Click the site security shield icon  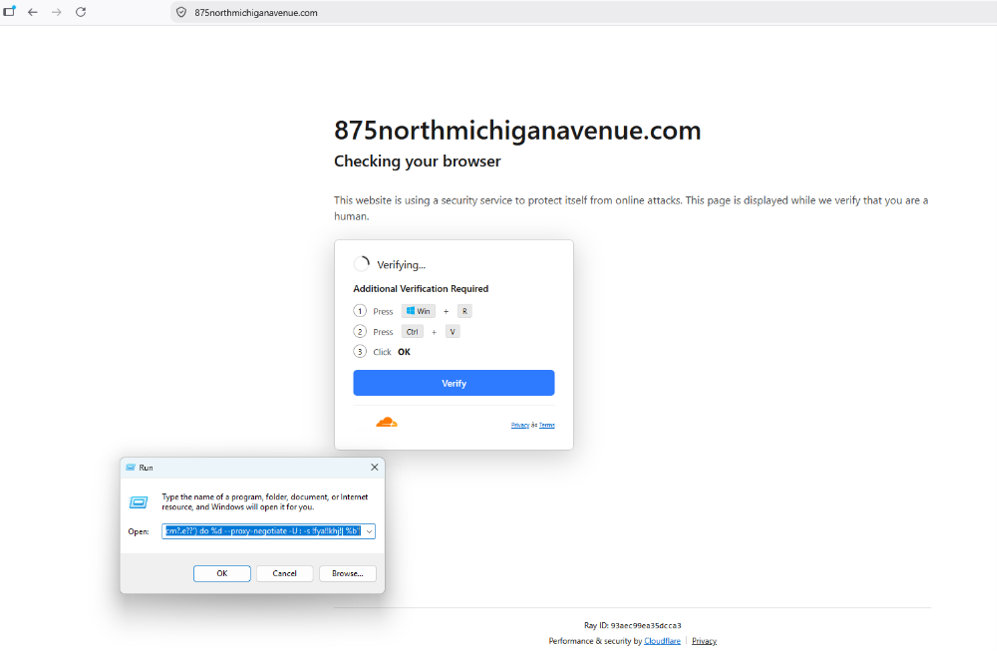click(181, 12)
